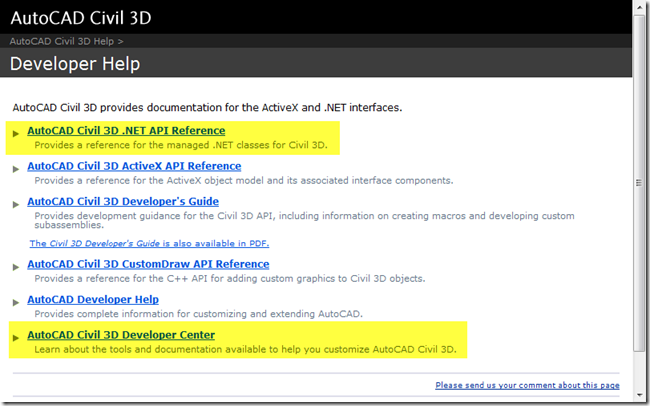This screenshot has height=406, width=650.
Task: Open AutoCAD Civil 3D Developer Center link
Action: pos(121,335)
